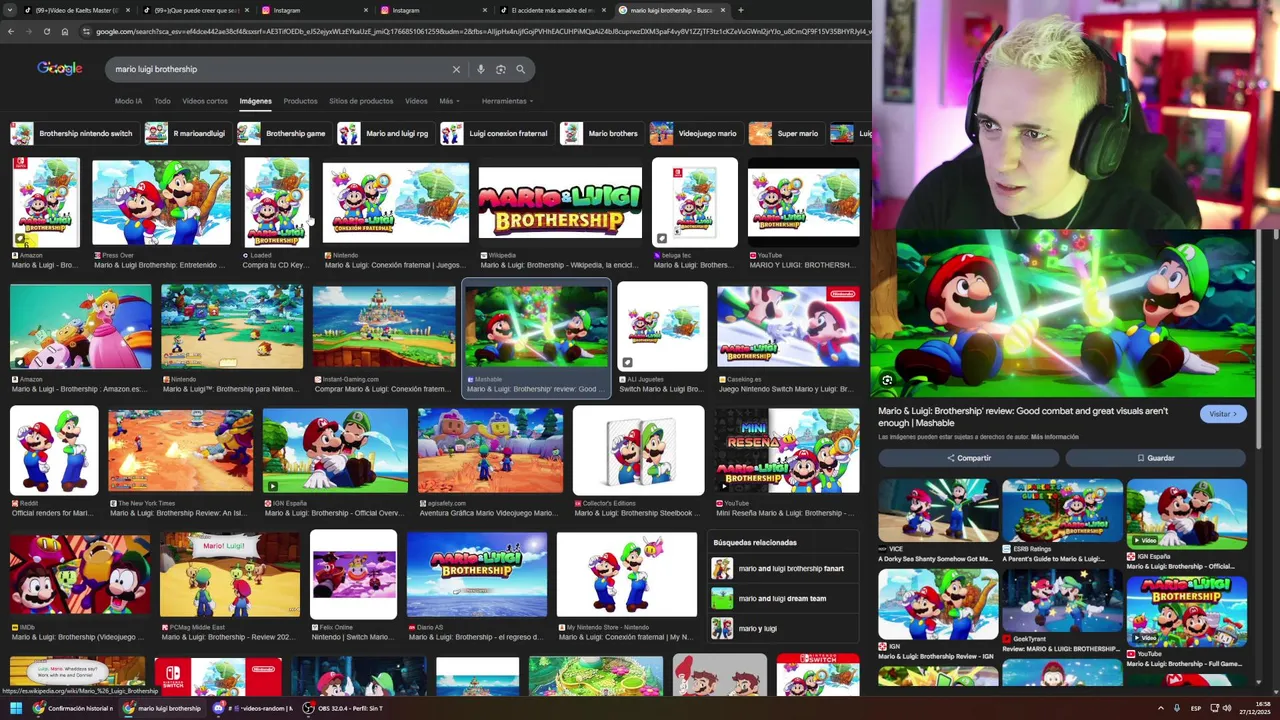
Task: Open OBS 32.0.4 from the taskbar
Action: pyautogui.click(x=343, y=708)
